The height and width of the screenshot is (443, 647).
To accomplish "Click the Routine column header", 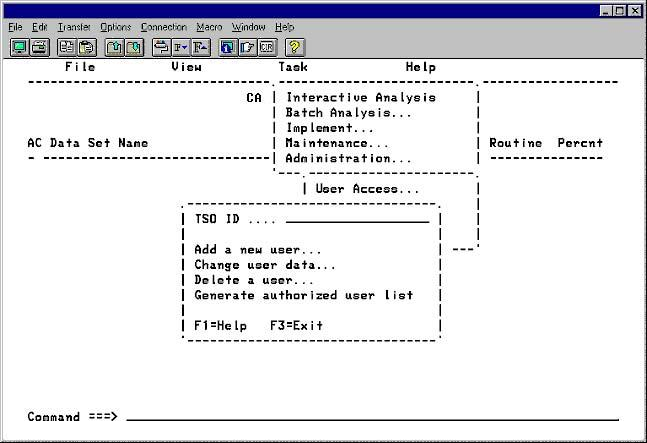I will click(x=516, y=143).
